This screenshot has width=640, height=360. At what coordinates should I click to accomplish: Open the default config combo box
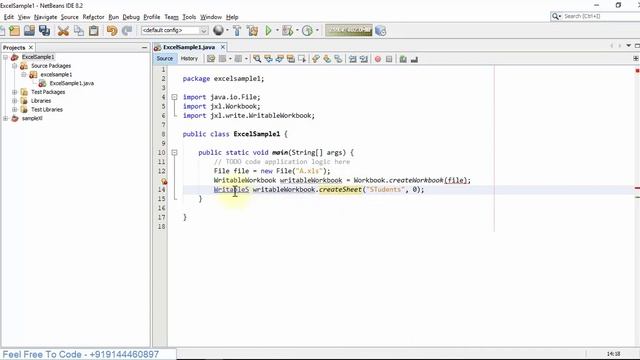coord(174,30)
